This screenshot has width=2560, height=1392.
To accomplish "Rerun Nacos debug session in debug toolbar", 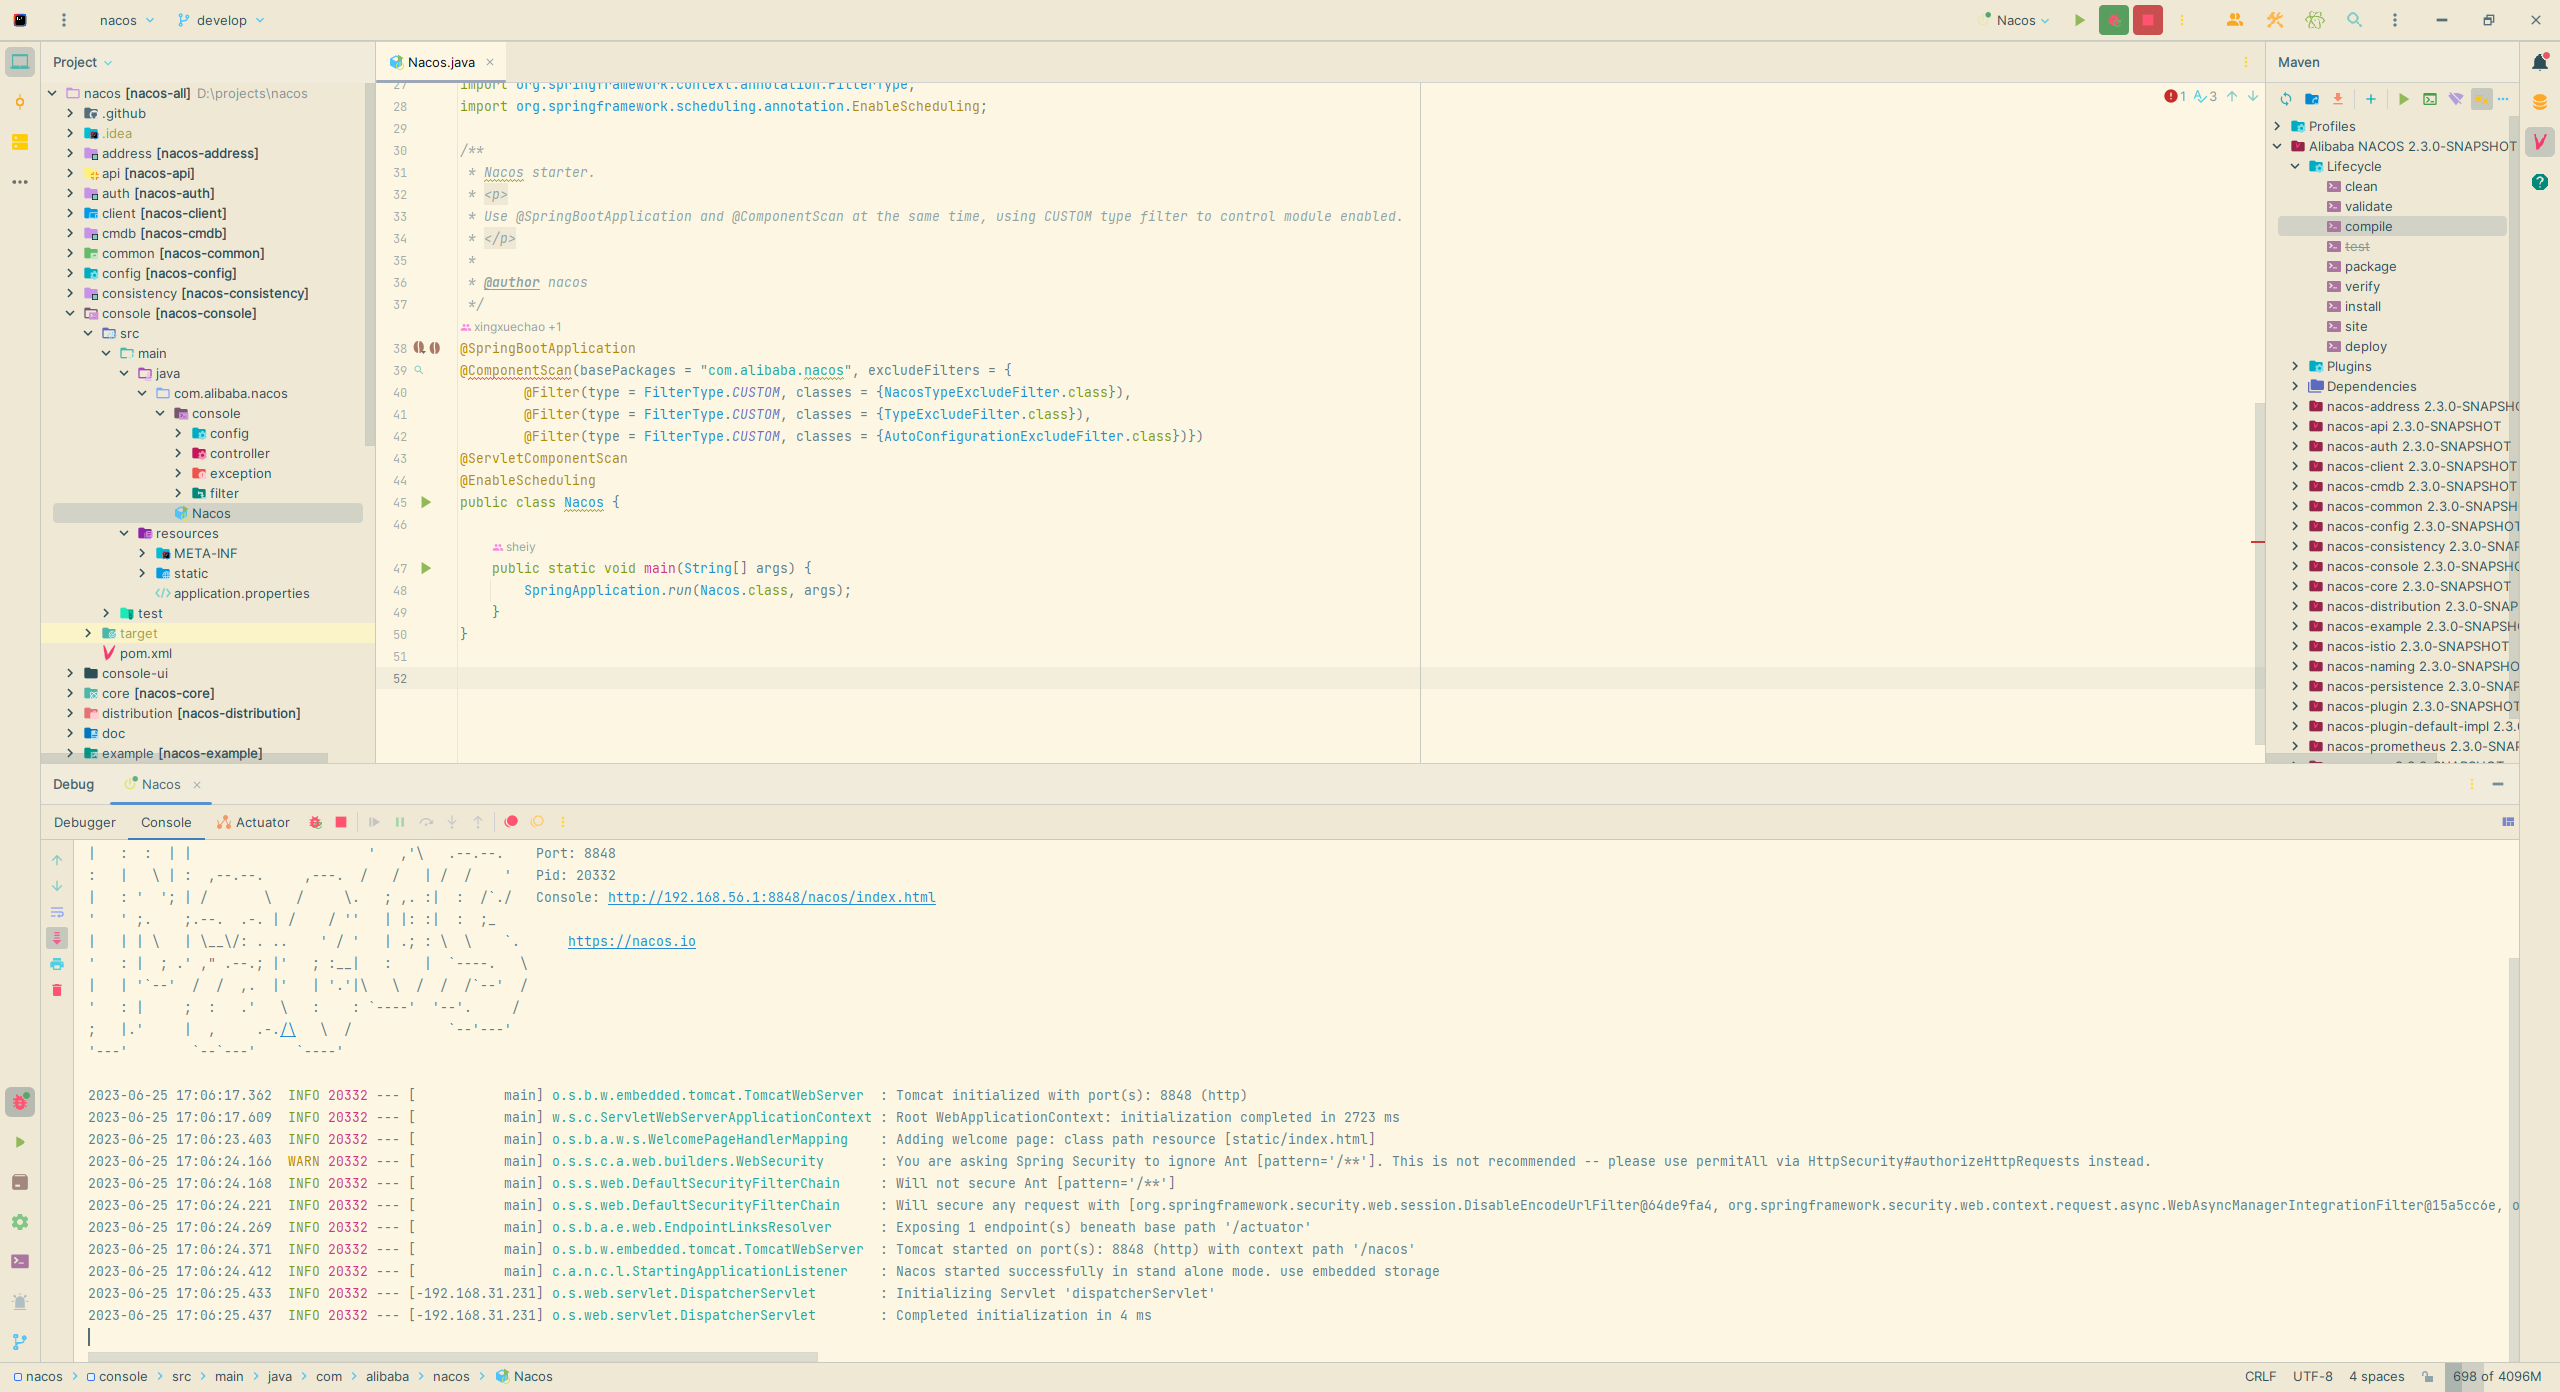I will (x=315, y=822).
